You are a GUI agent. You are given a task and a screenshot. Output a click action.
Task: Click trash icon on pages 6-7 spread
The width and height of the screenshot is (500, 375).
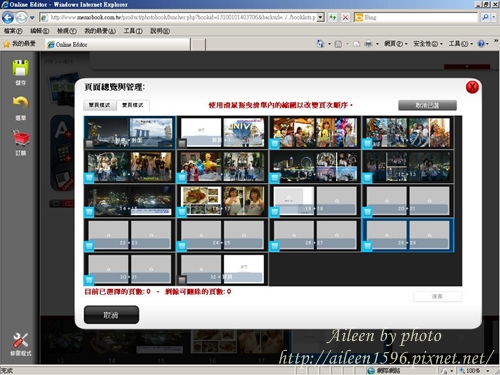[x=89, y=178]
